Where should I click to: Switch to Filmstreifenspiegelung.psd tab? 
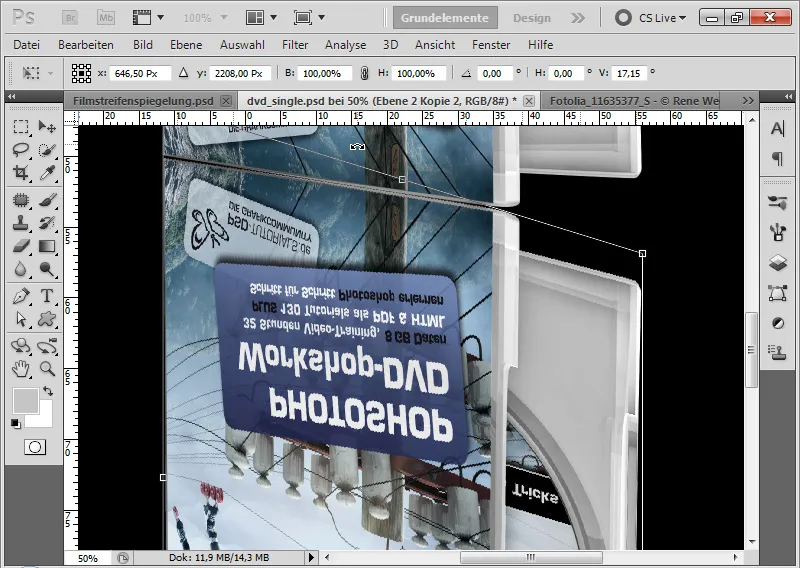click(x=143, y=101)
